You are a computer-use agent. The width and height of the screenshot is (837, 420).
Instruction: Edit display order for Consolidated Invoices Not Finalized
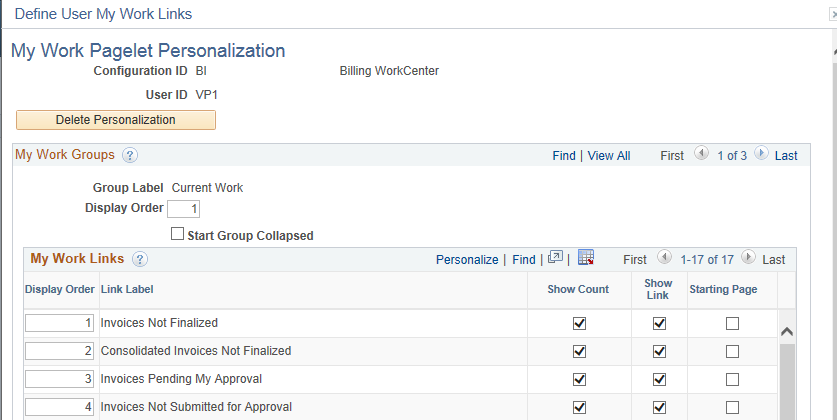(x=60, y=351)
